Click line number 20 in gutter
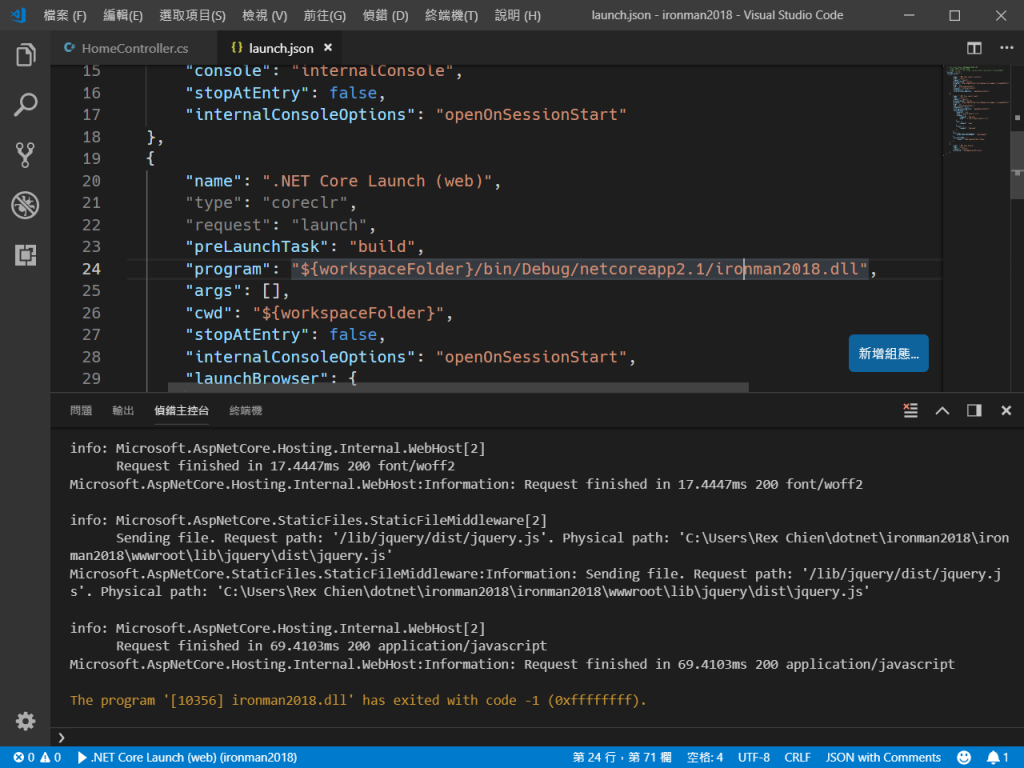 point(91,181)
